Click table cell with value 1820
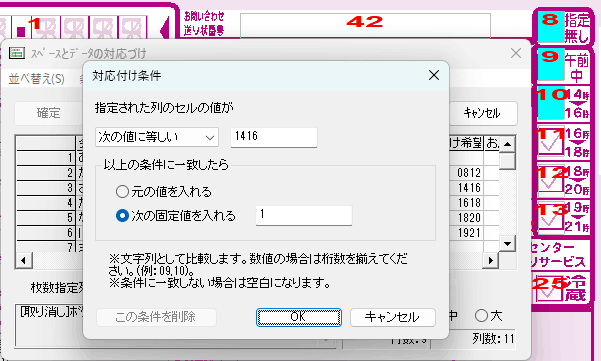This screenshot has height=361, width=601. click(x=466, y=218)
